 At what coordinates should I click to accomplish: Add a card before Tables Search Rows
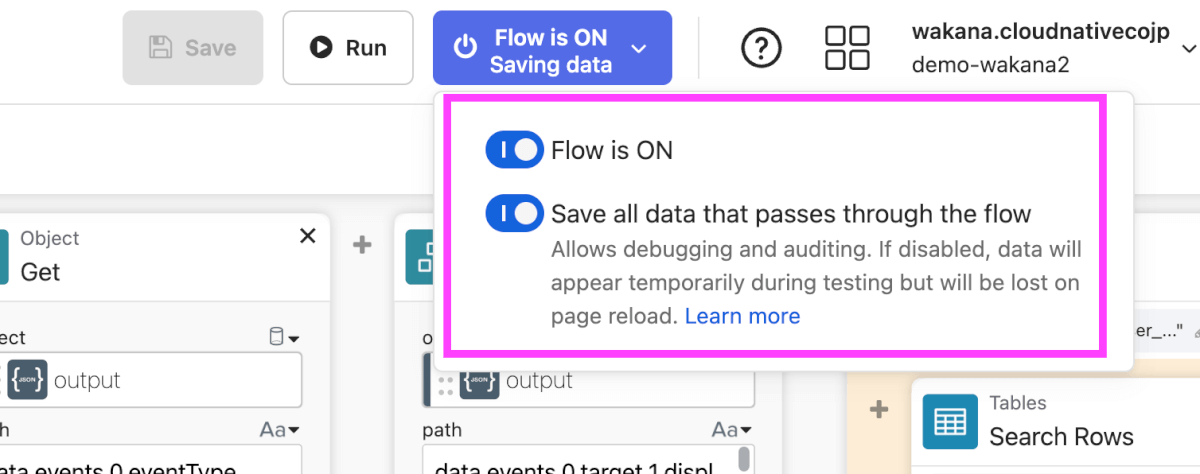(879, 409)
